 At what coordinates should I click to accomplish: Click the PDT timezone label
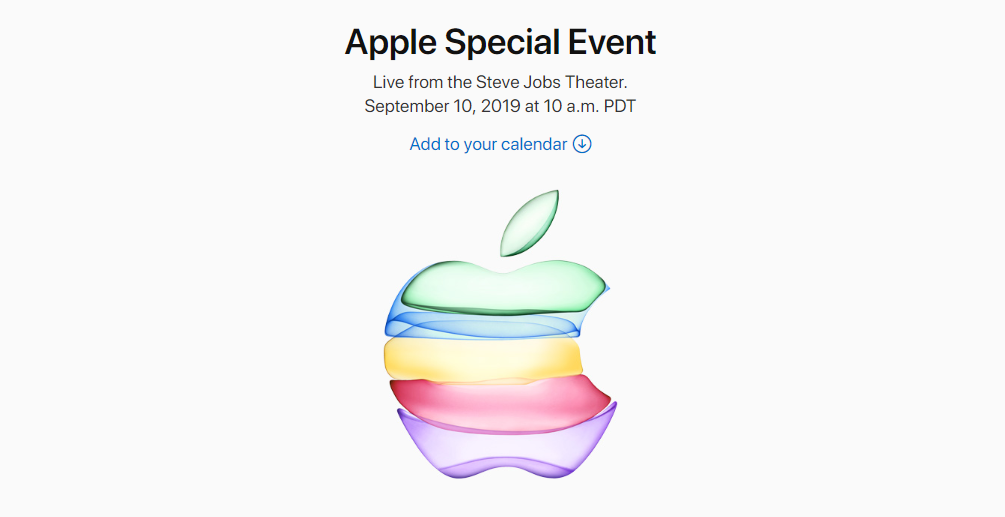(x=620, y=106)
